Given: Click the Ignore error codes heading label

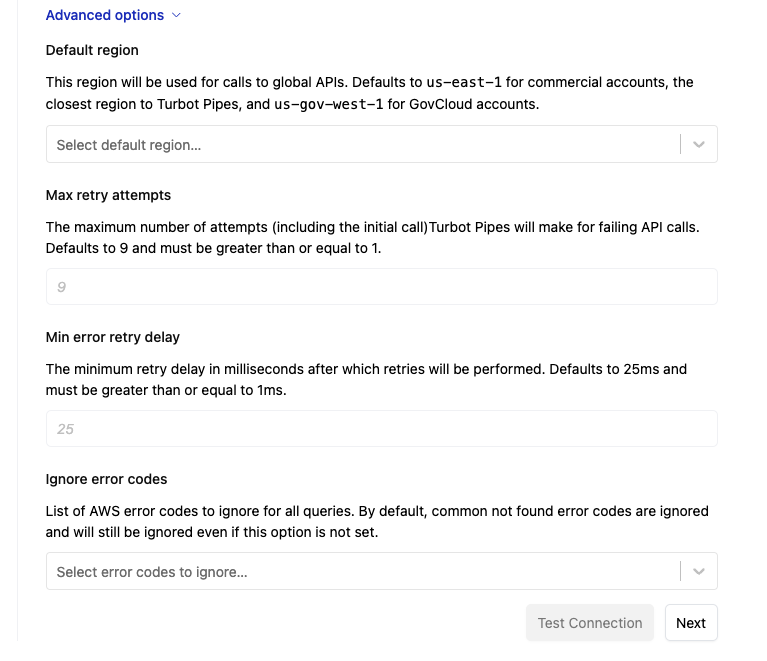Looking at the screenshot, I should (106, 479).
